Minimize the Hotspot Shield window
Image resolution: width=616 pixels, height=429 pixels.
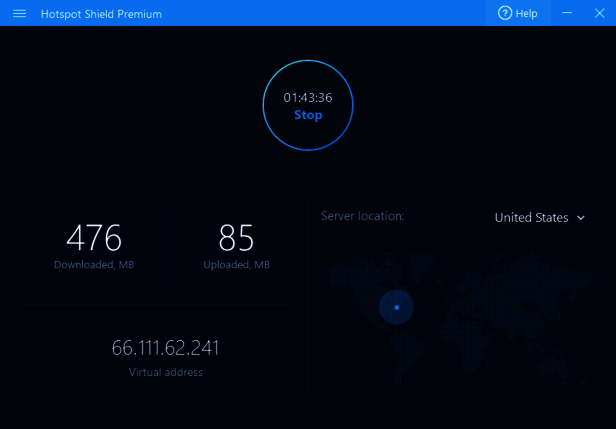(568, 13)
